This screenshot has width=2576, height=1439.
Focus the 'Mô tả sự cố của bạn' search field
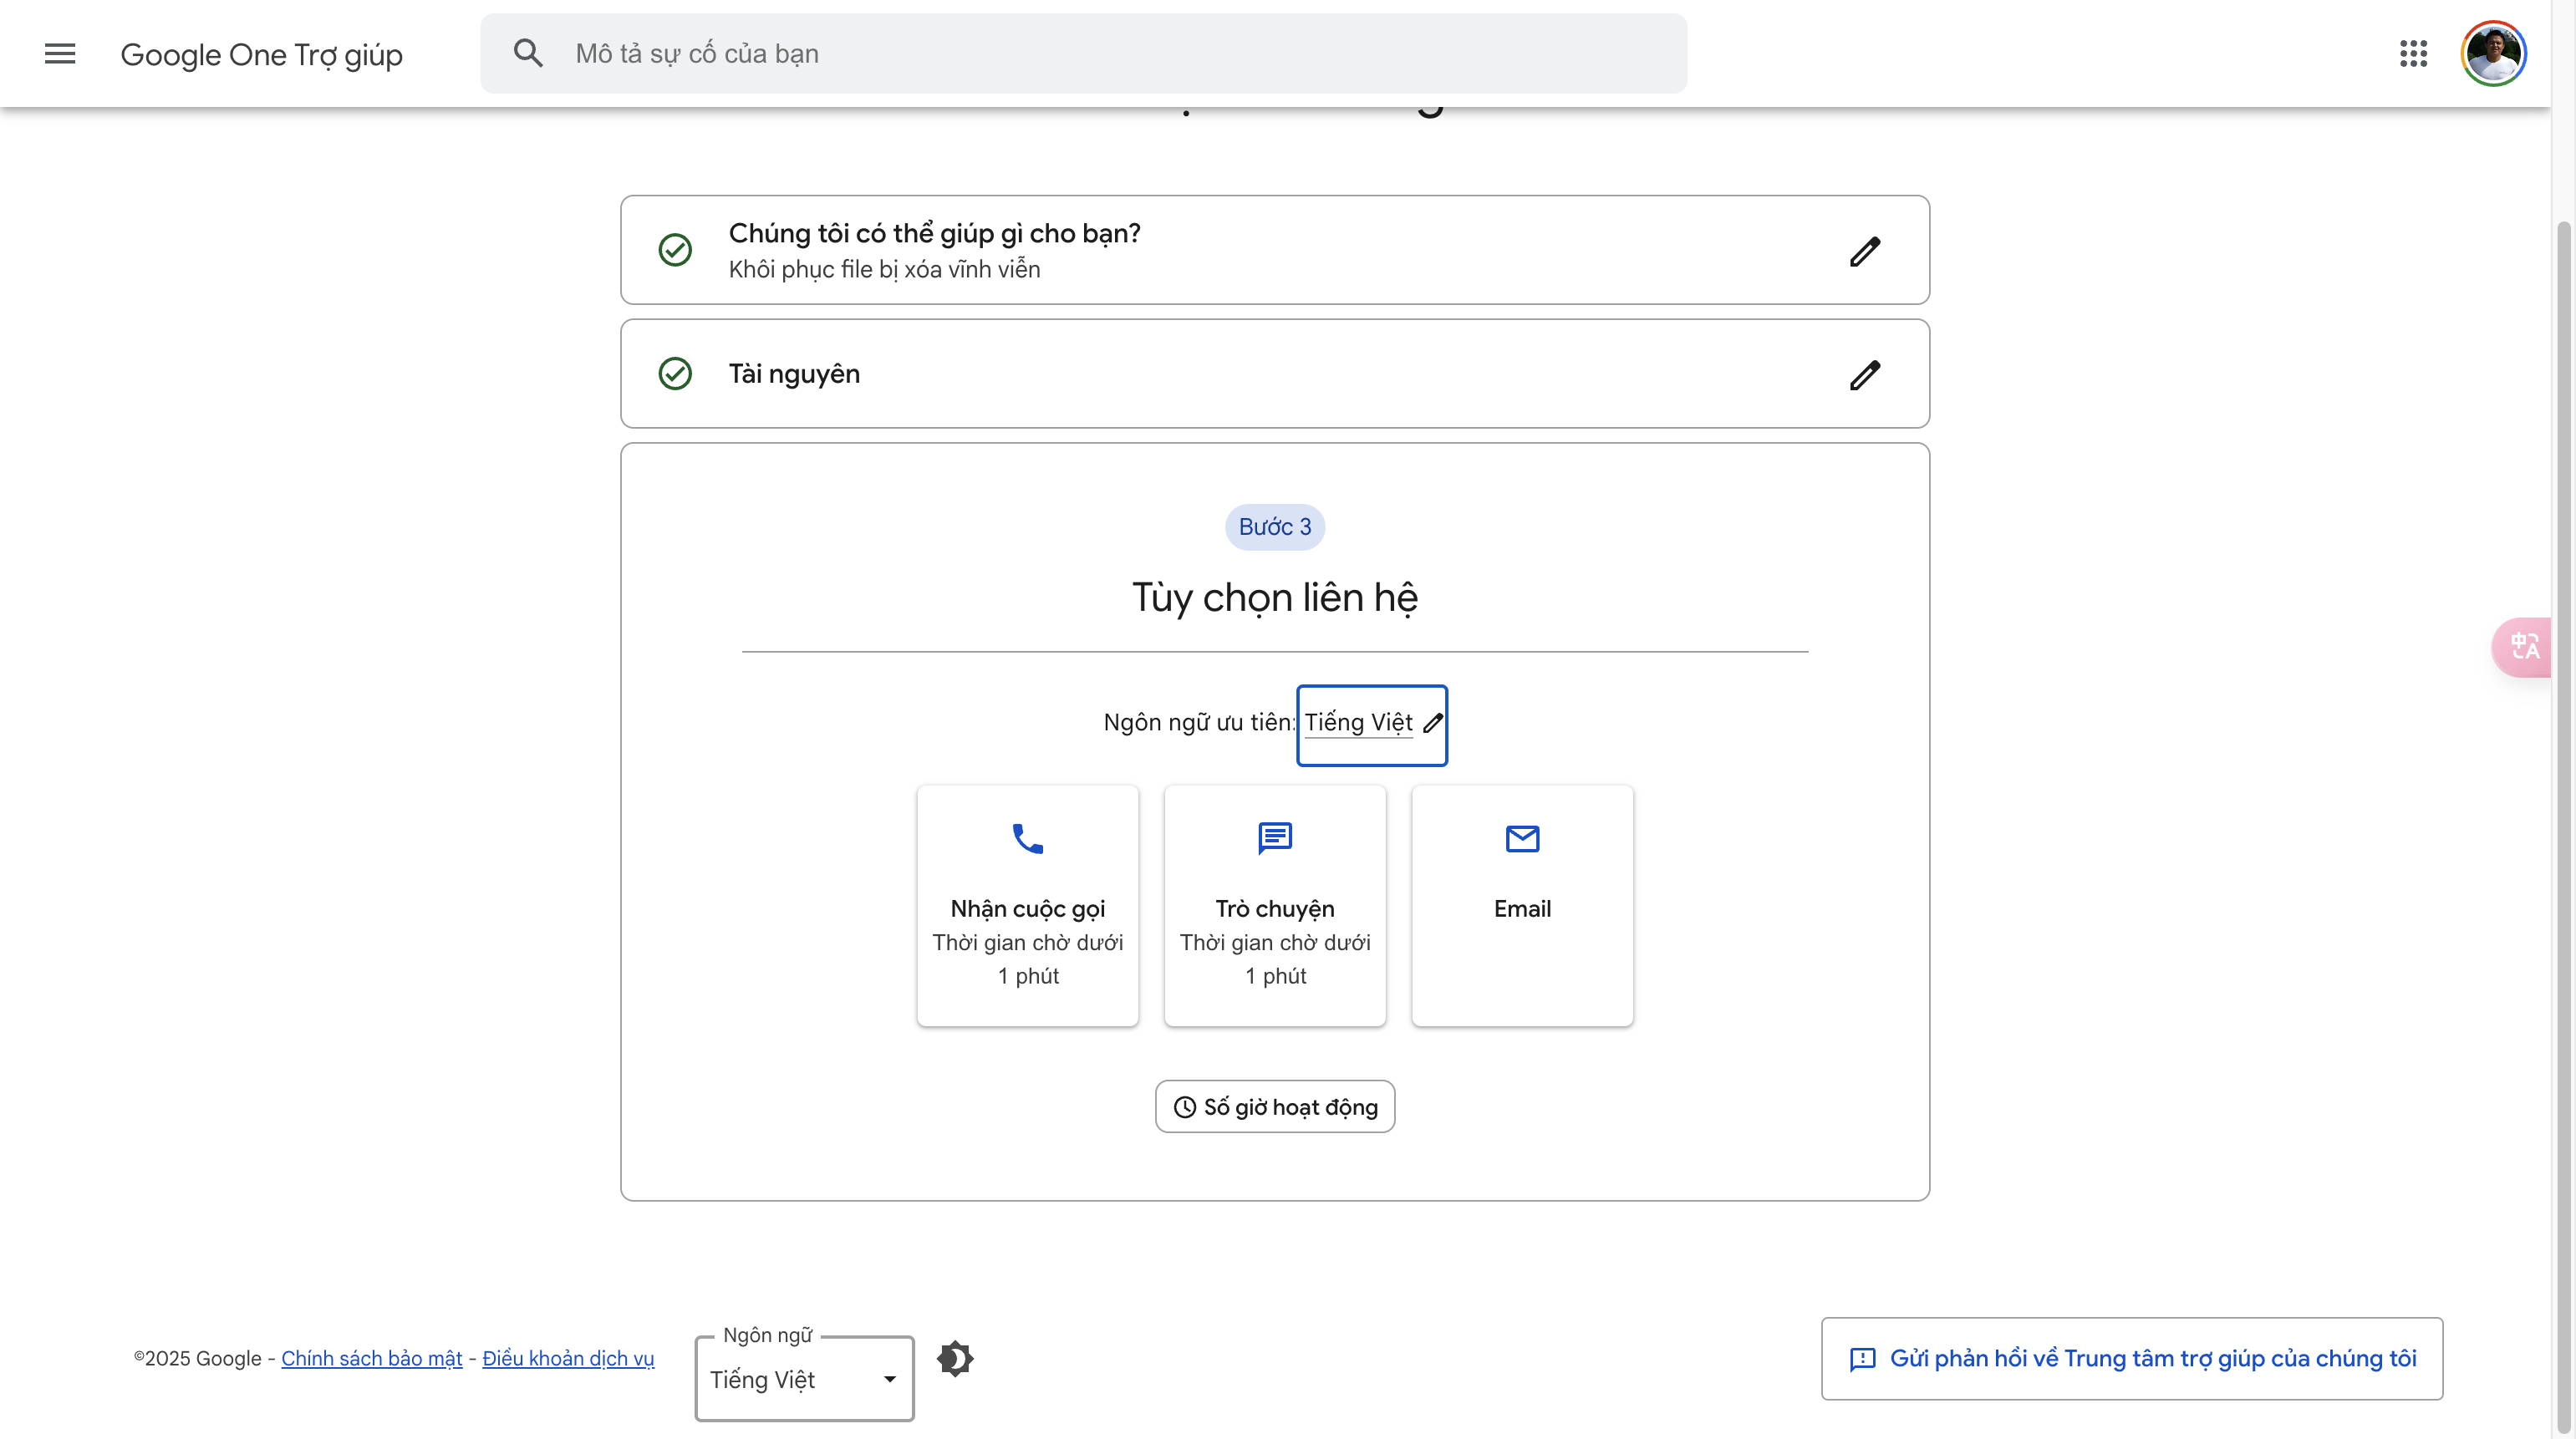[x=1083, y=54]
